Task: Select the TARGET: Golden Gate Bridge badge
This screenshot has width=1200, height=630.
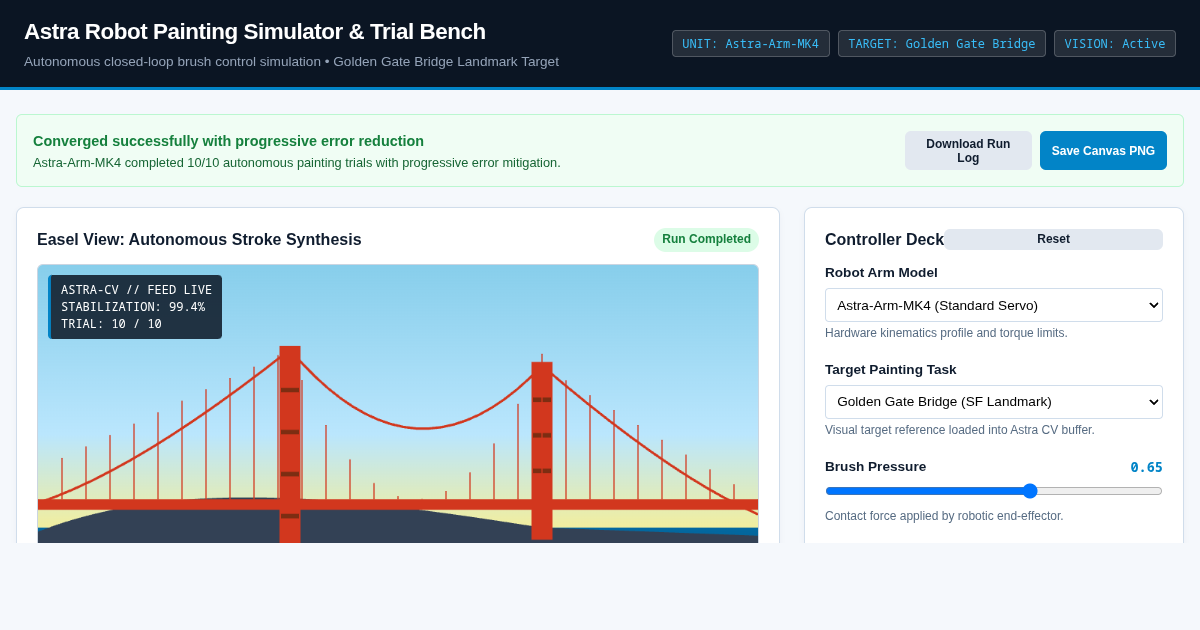Action: (942, 44)
